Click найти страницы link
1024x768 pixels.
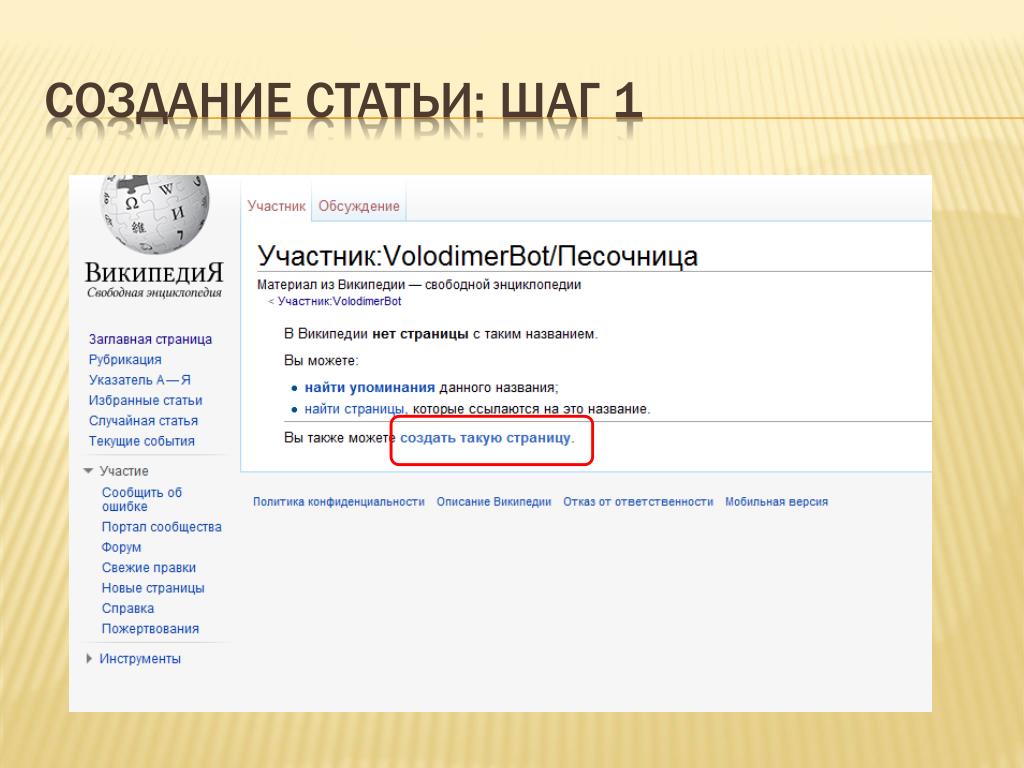[355, 409]
